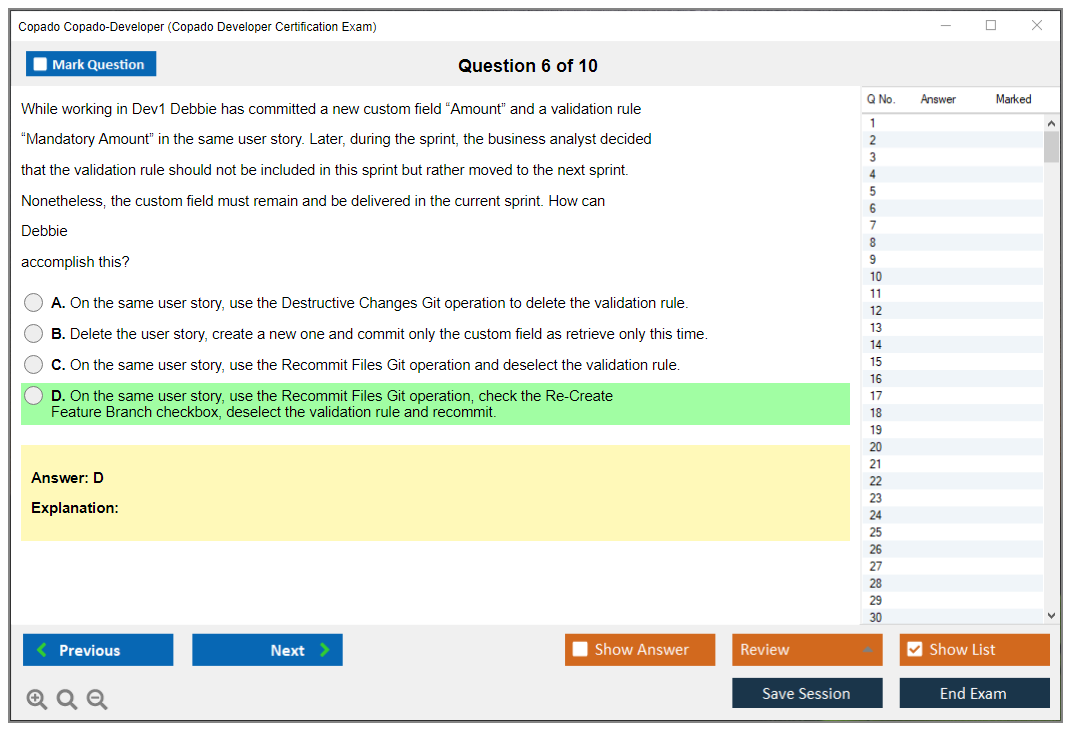Click the zoom reset magnifier icon

67,699
